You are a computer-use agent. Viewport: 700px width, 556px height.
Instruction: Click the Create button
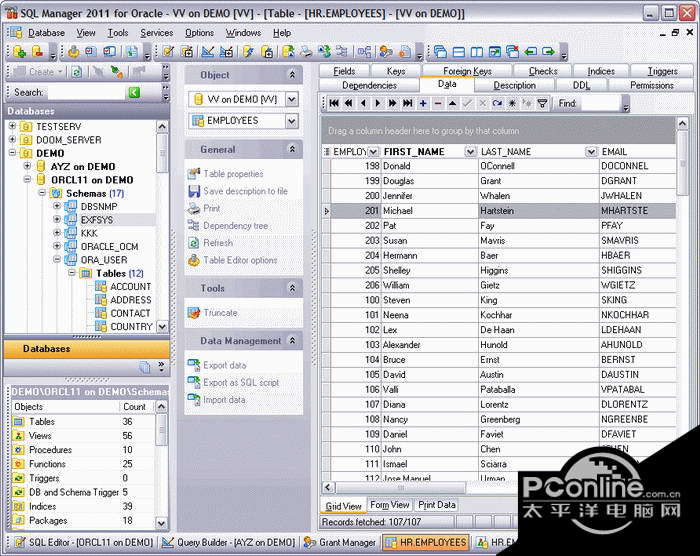[x=39, y=71]
